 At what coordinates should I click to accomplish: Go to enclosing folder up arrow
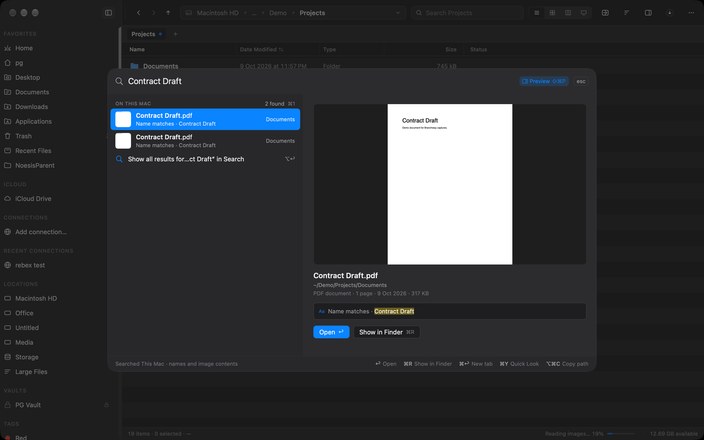point(168,13)
